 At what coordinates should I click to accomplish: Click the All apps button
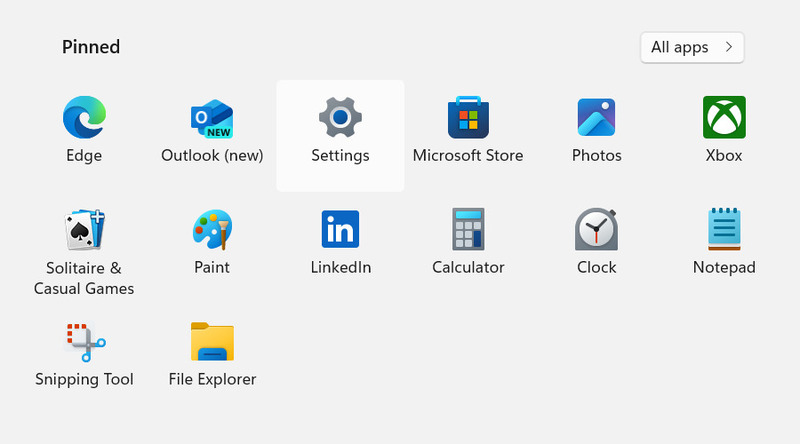click(x=692, y=47)
